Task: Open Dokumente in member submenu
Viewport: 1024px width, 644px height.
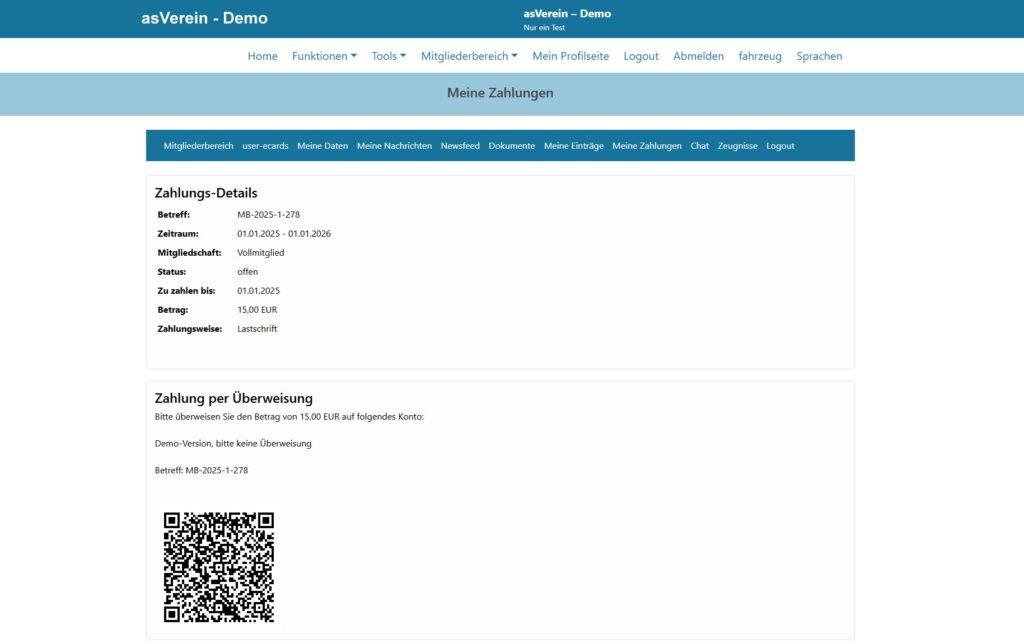Action: [512, 146]
